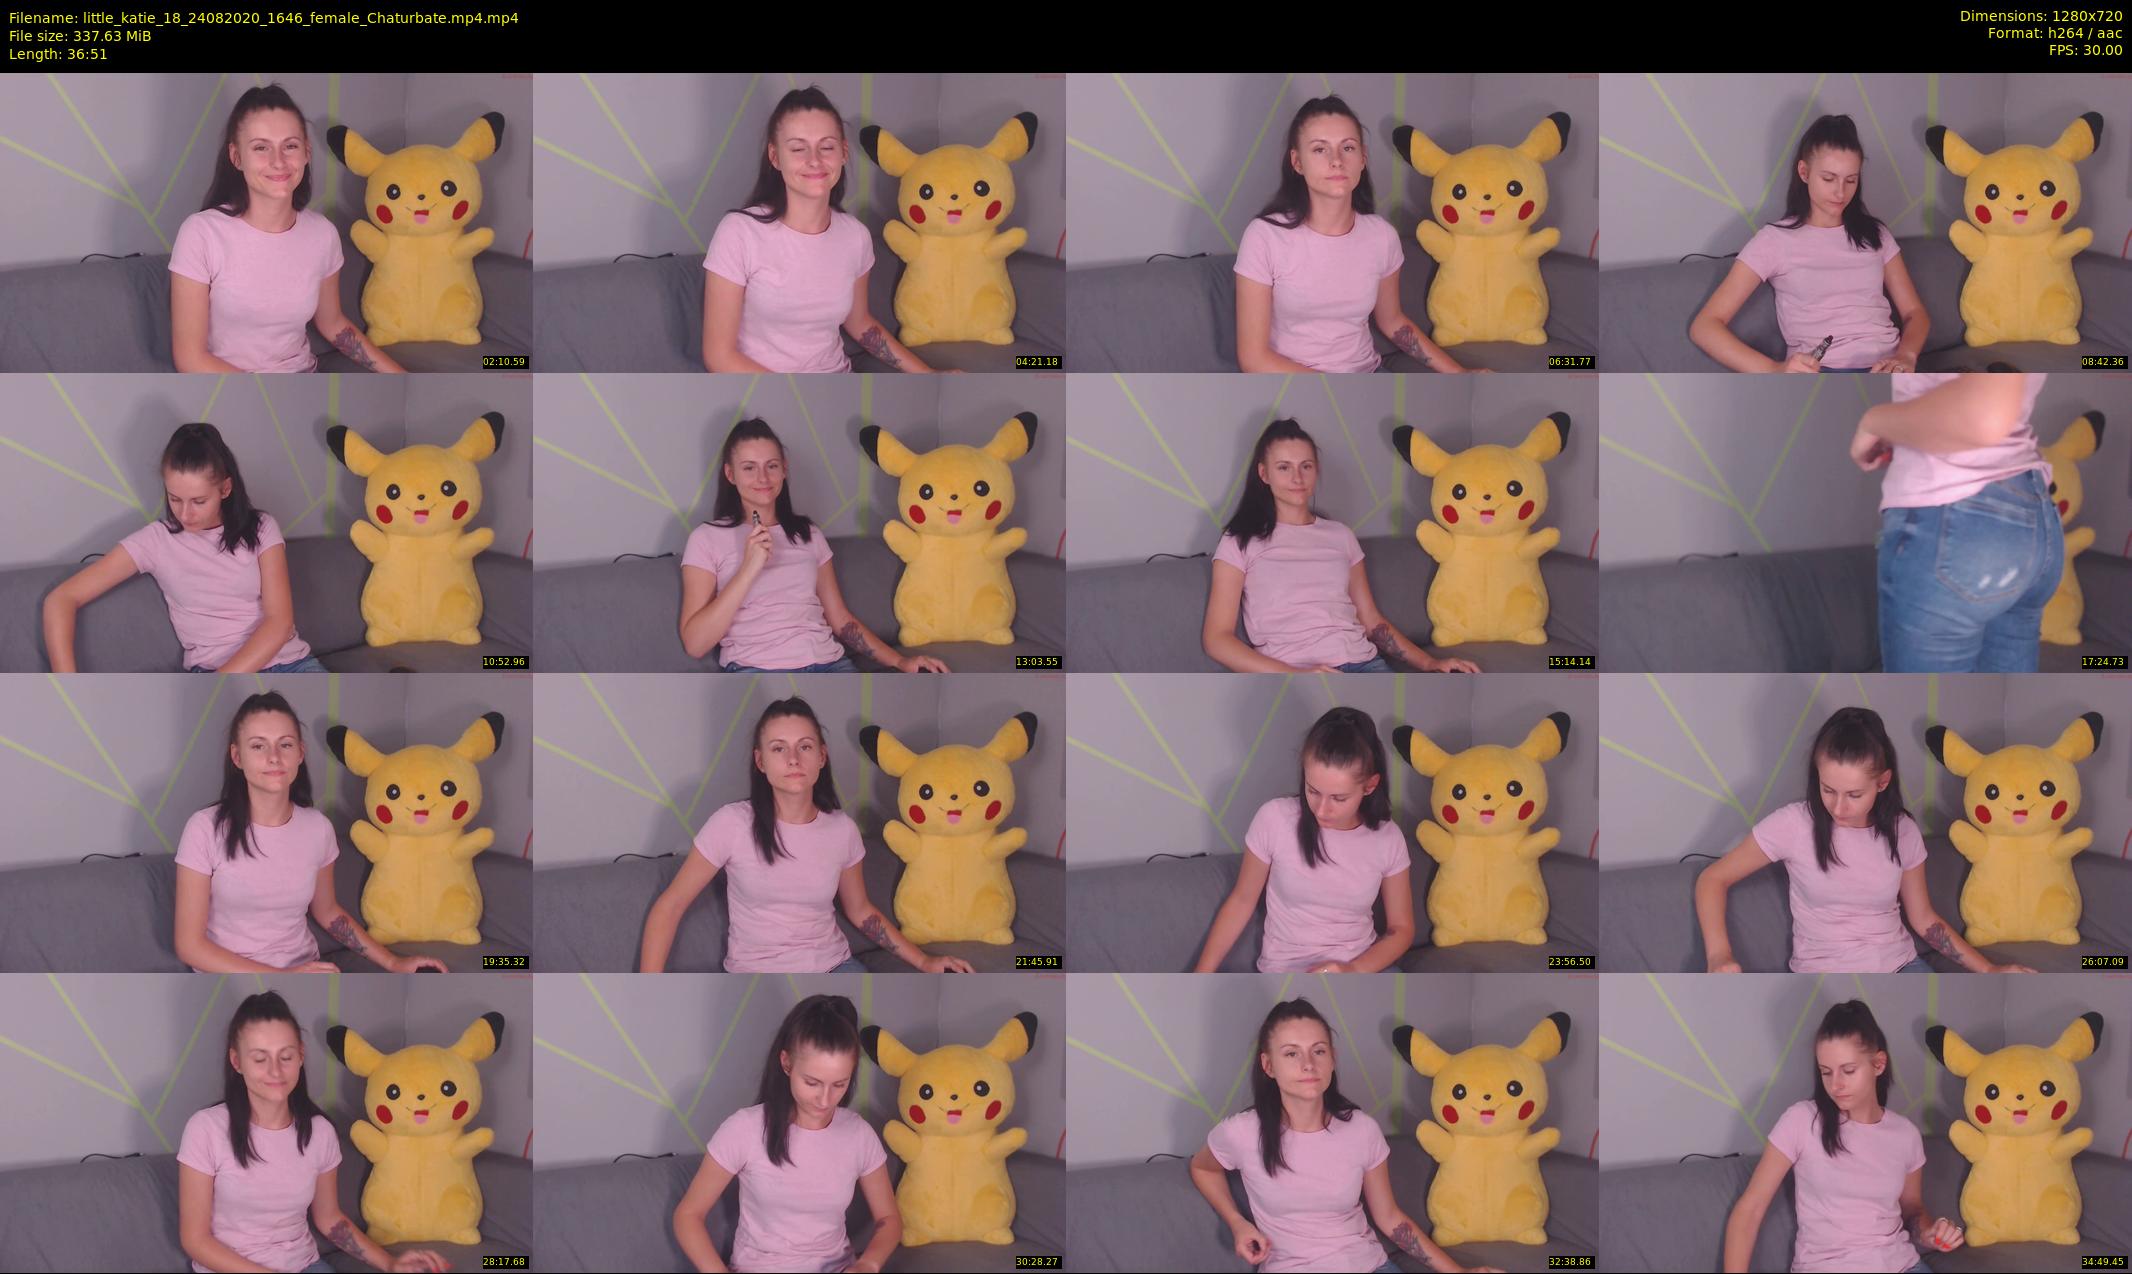Open the thumbnail at 32:38.86
The width and height of the screenshot is (2132, 1274).
point(1332,1122)
